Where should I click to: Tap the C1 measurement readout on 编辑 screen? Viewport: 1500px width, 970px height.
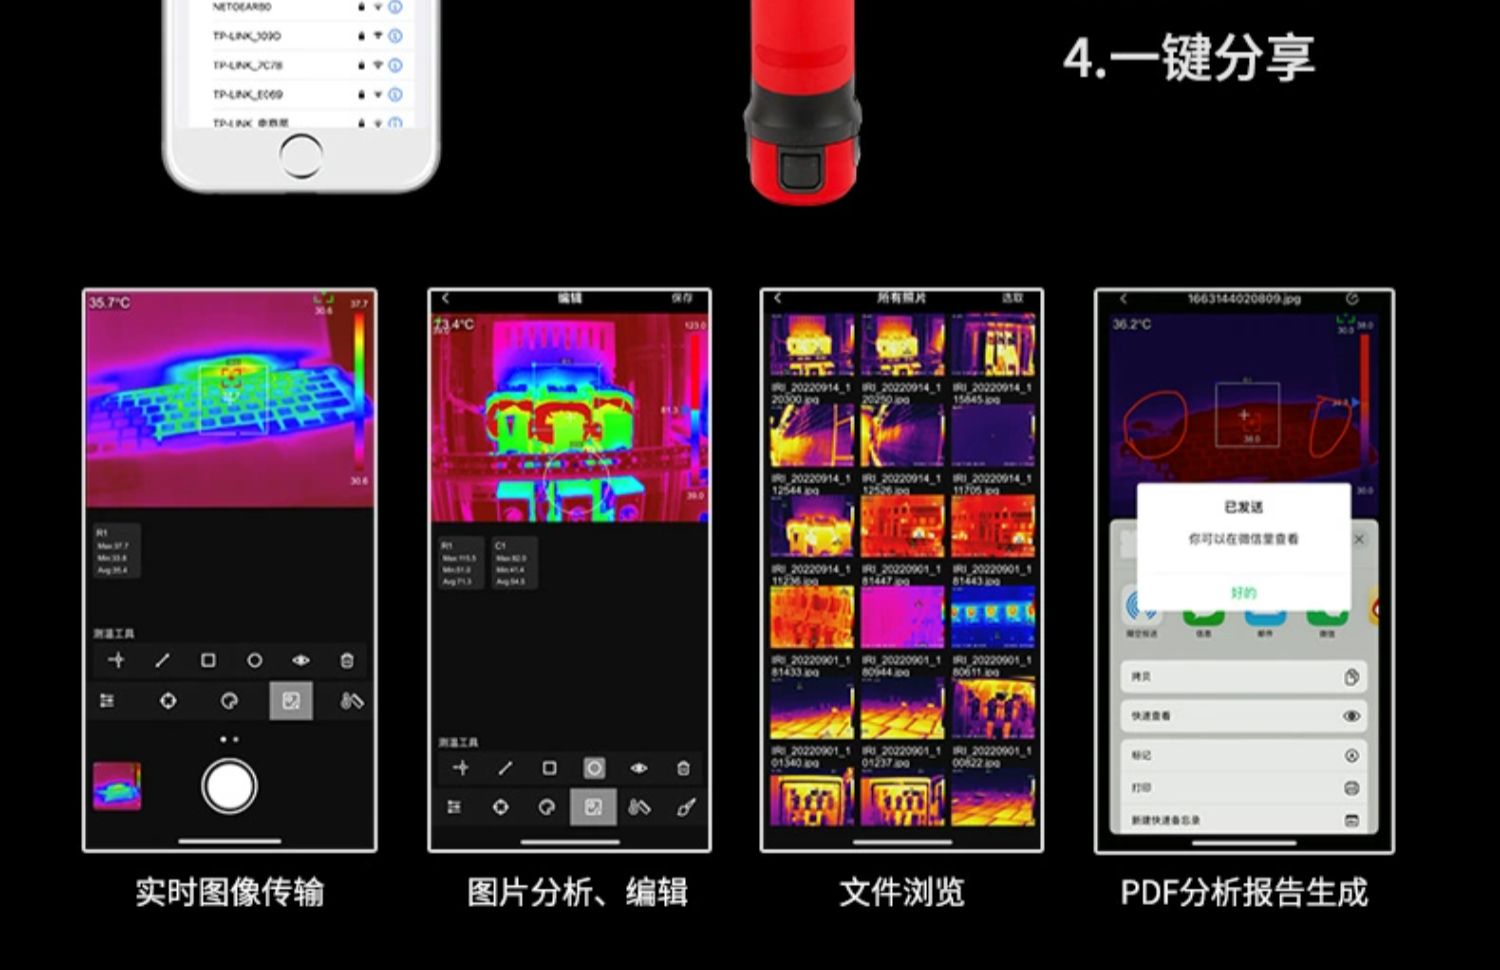click(x=513, y=563)
